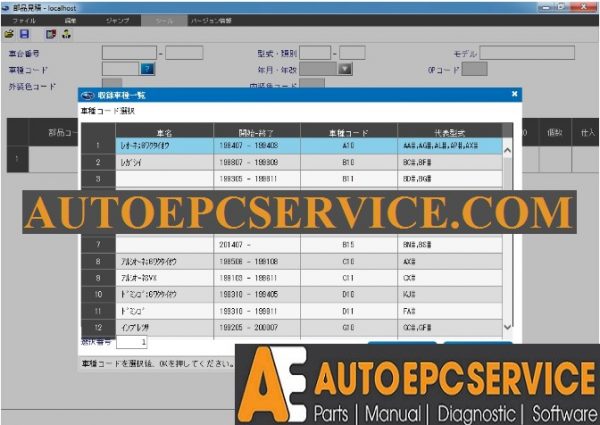Screen dimensions: 600x425
Task: Click the date cell 201407 -
Action: click(x=257, y=244)
